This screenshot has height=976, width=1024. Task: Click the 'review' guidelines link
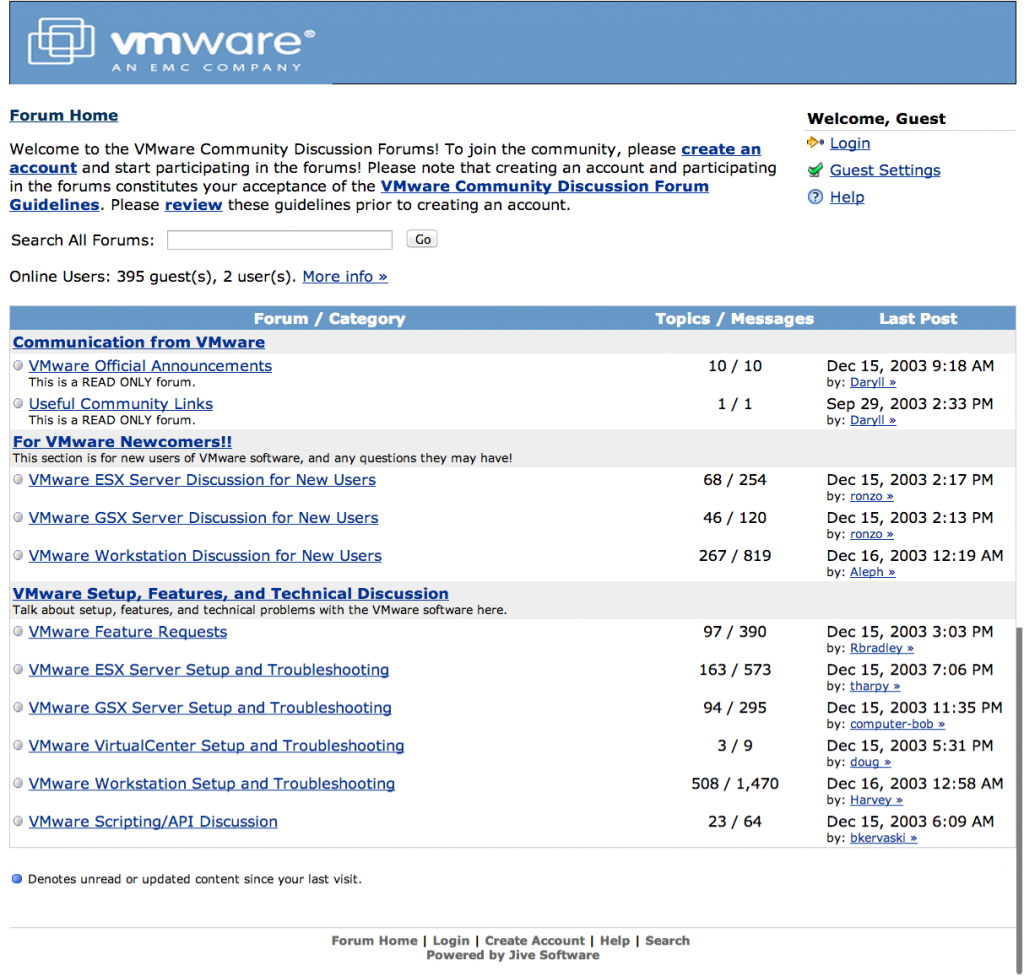193,205
